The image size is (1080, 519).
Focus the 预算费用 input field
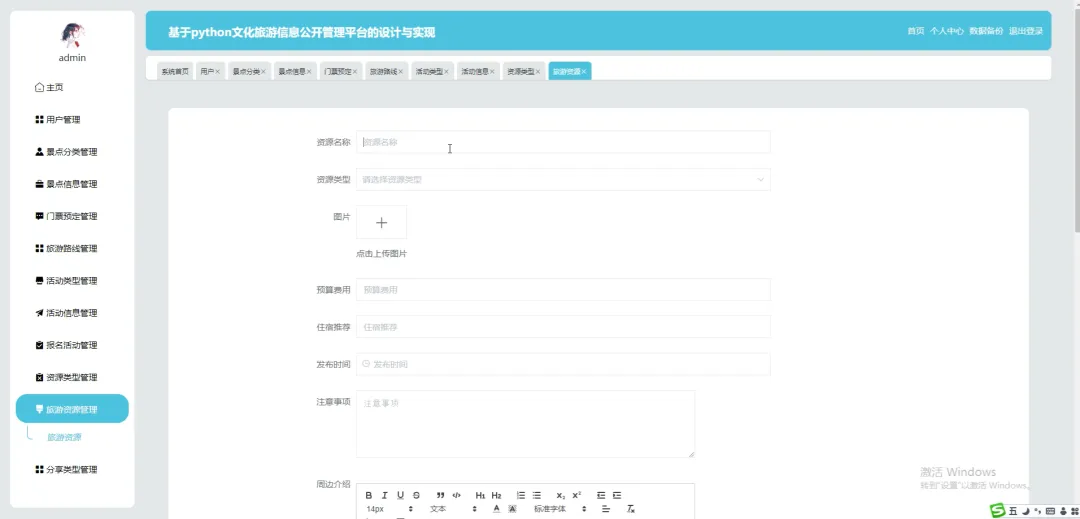pos(563,290)
